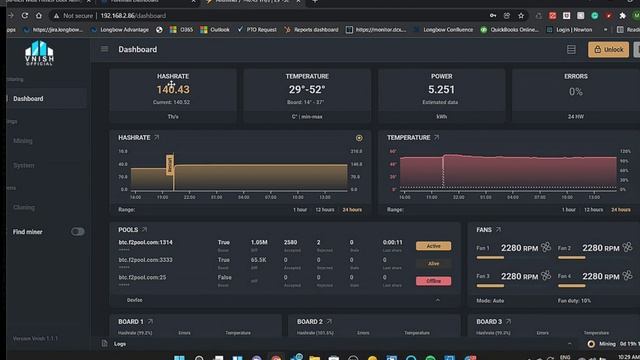Toggle the Find miner switch

pyautogui.click(x=78, y=232)
